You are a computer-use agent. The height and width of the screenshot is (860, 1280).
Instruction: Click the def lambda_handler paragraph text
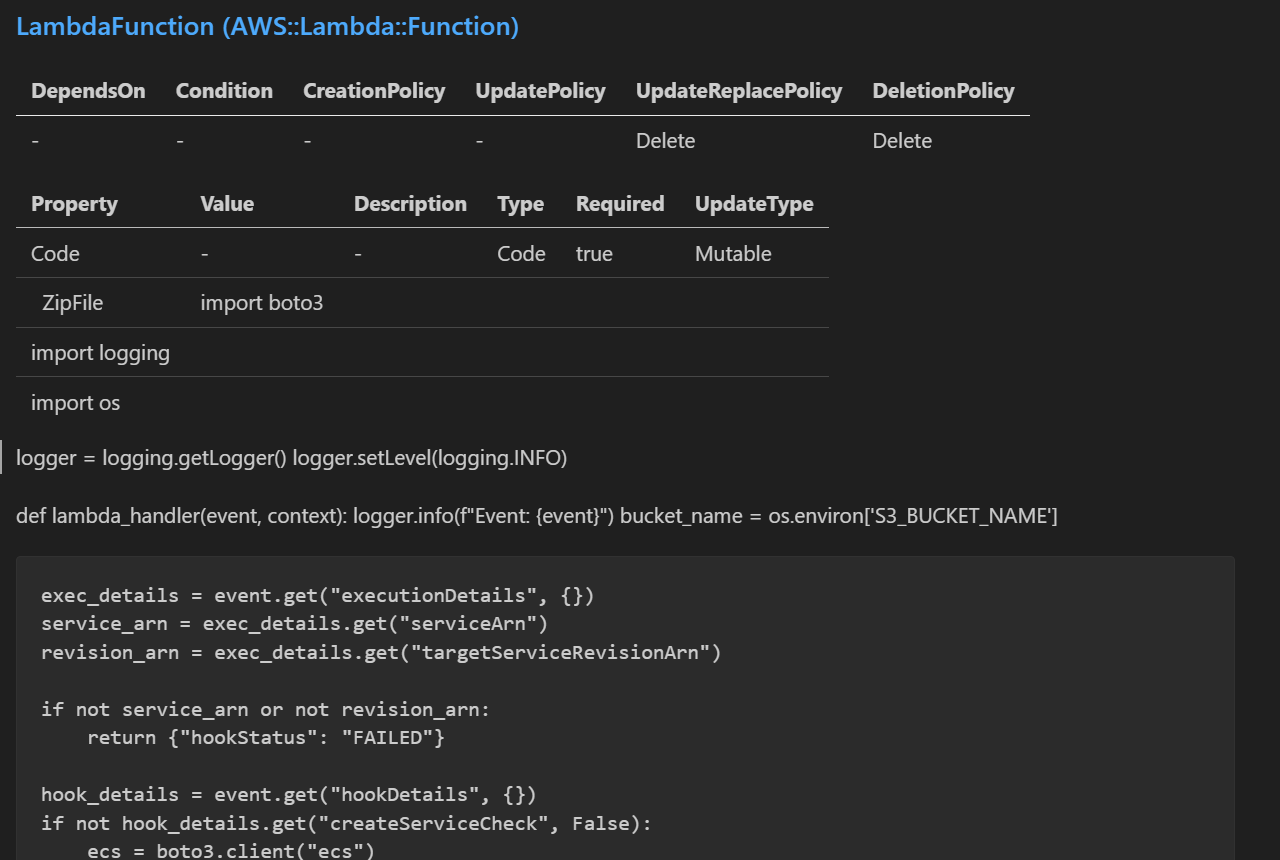click(536, 516)
